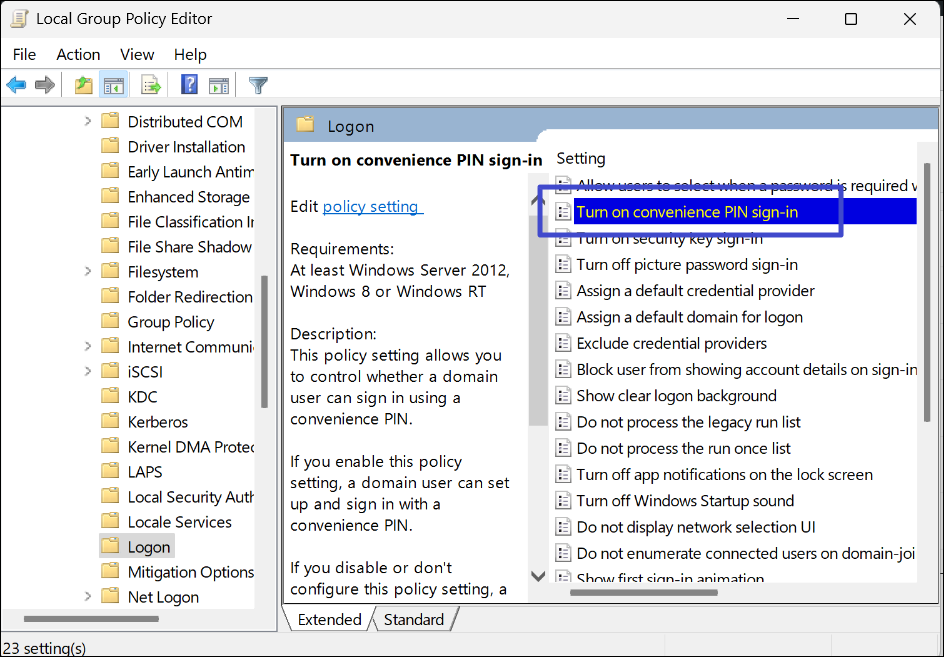
Task: Toggle the Show/Hide Action Pane icon
Action: (x=219, y=85)
